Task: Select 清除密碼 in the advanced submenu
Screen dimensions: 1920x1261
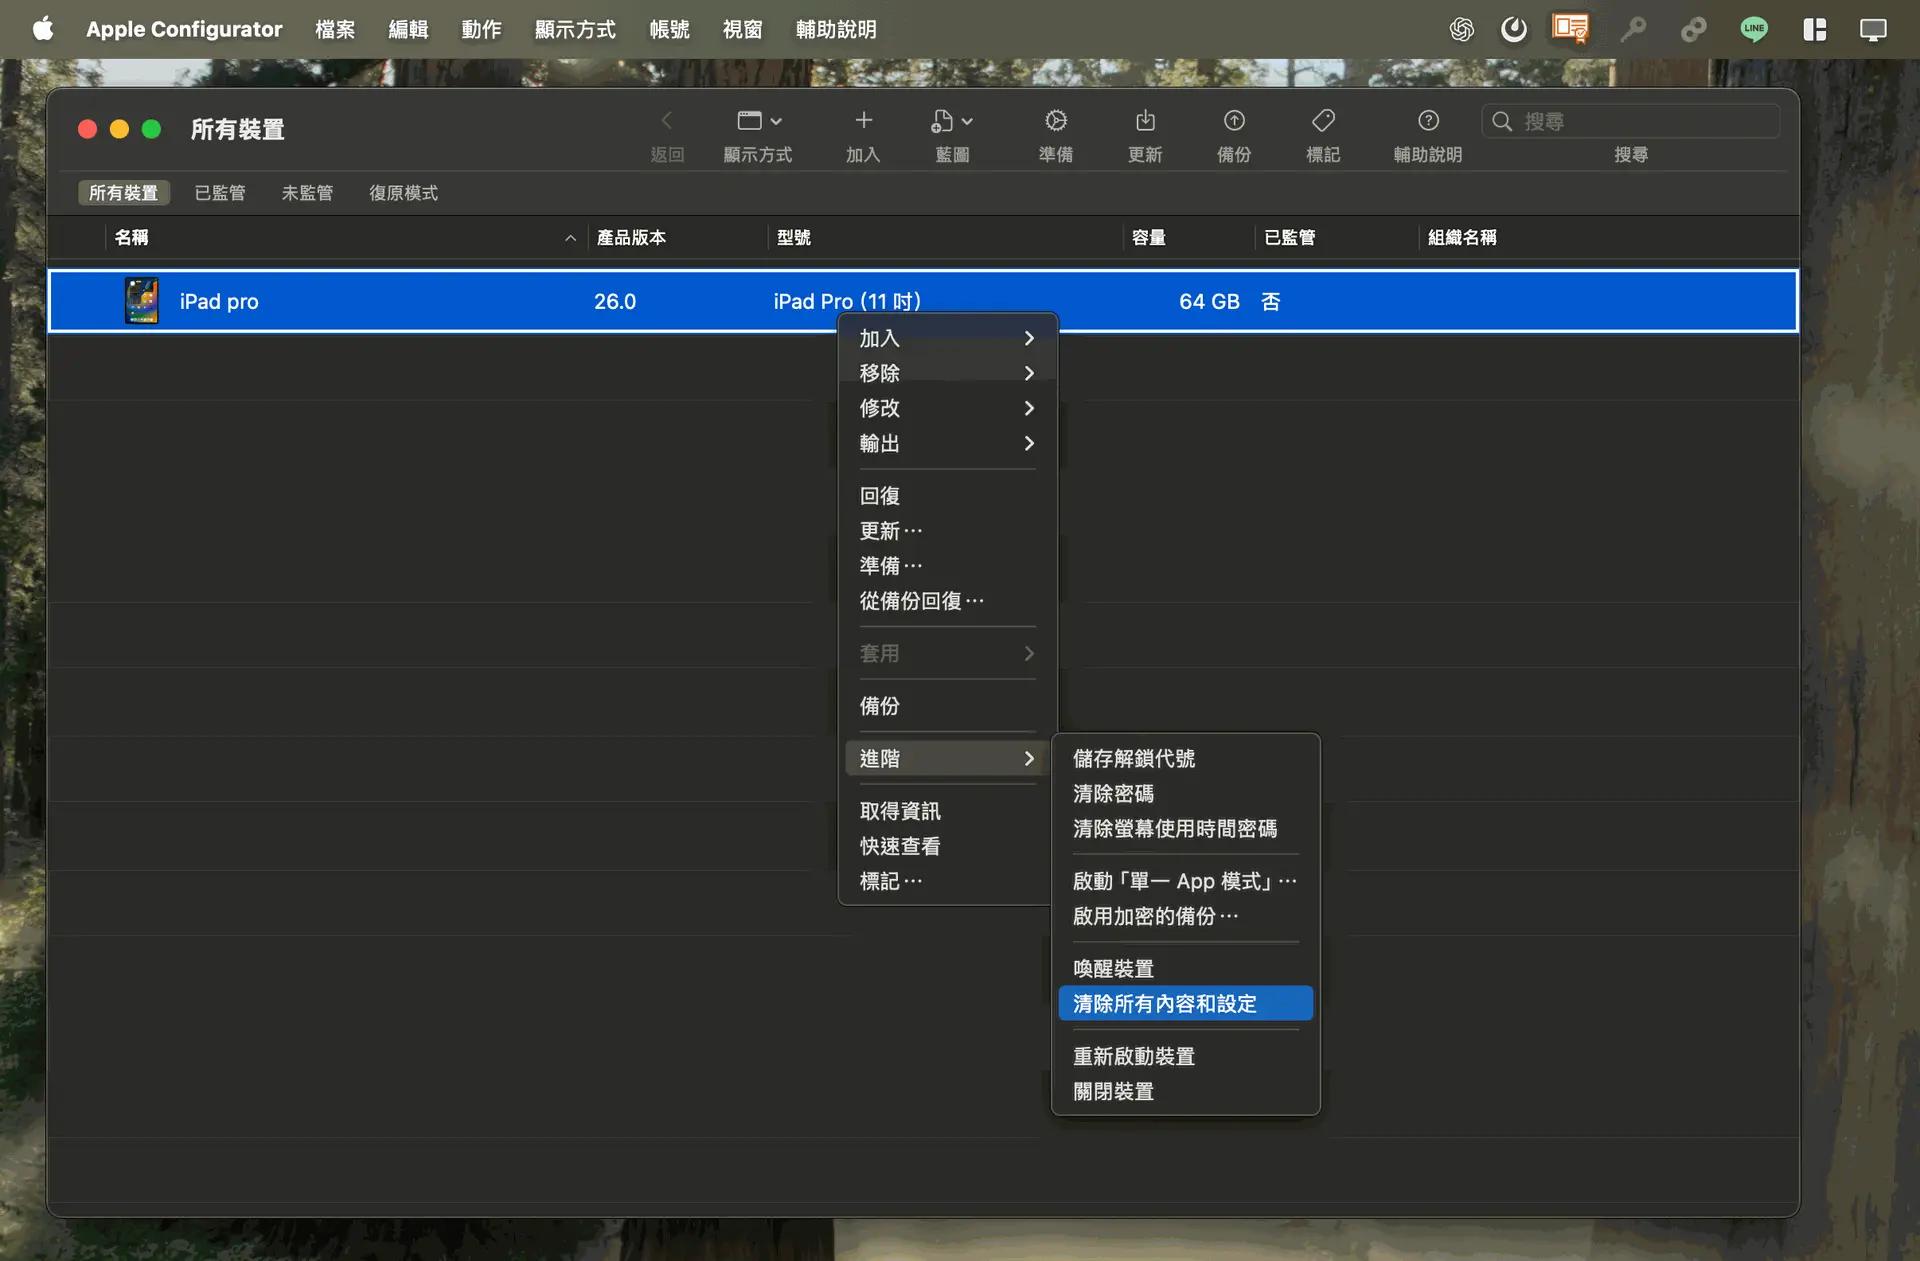Action: pos(1113,794)
